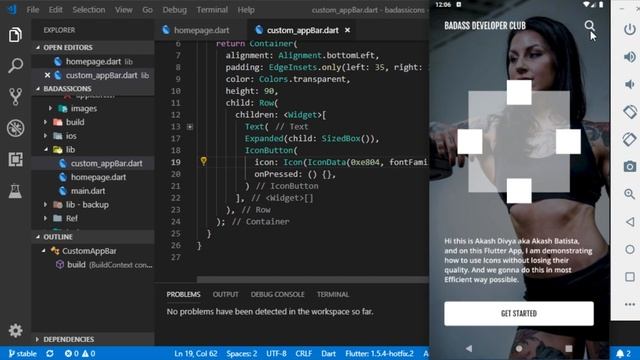This screenshot has width=640, height=360.
Task: Raise volume in emulator toolbar
Action: (629, 57)
